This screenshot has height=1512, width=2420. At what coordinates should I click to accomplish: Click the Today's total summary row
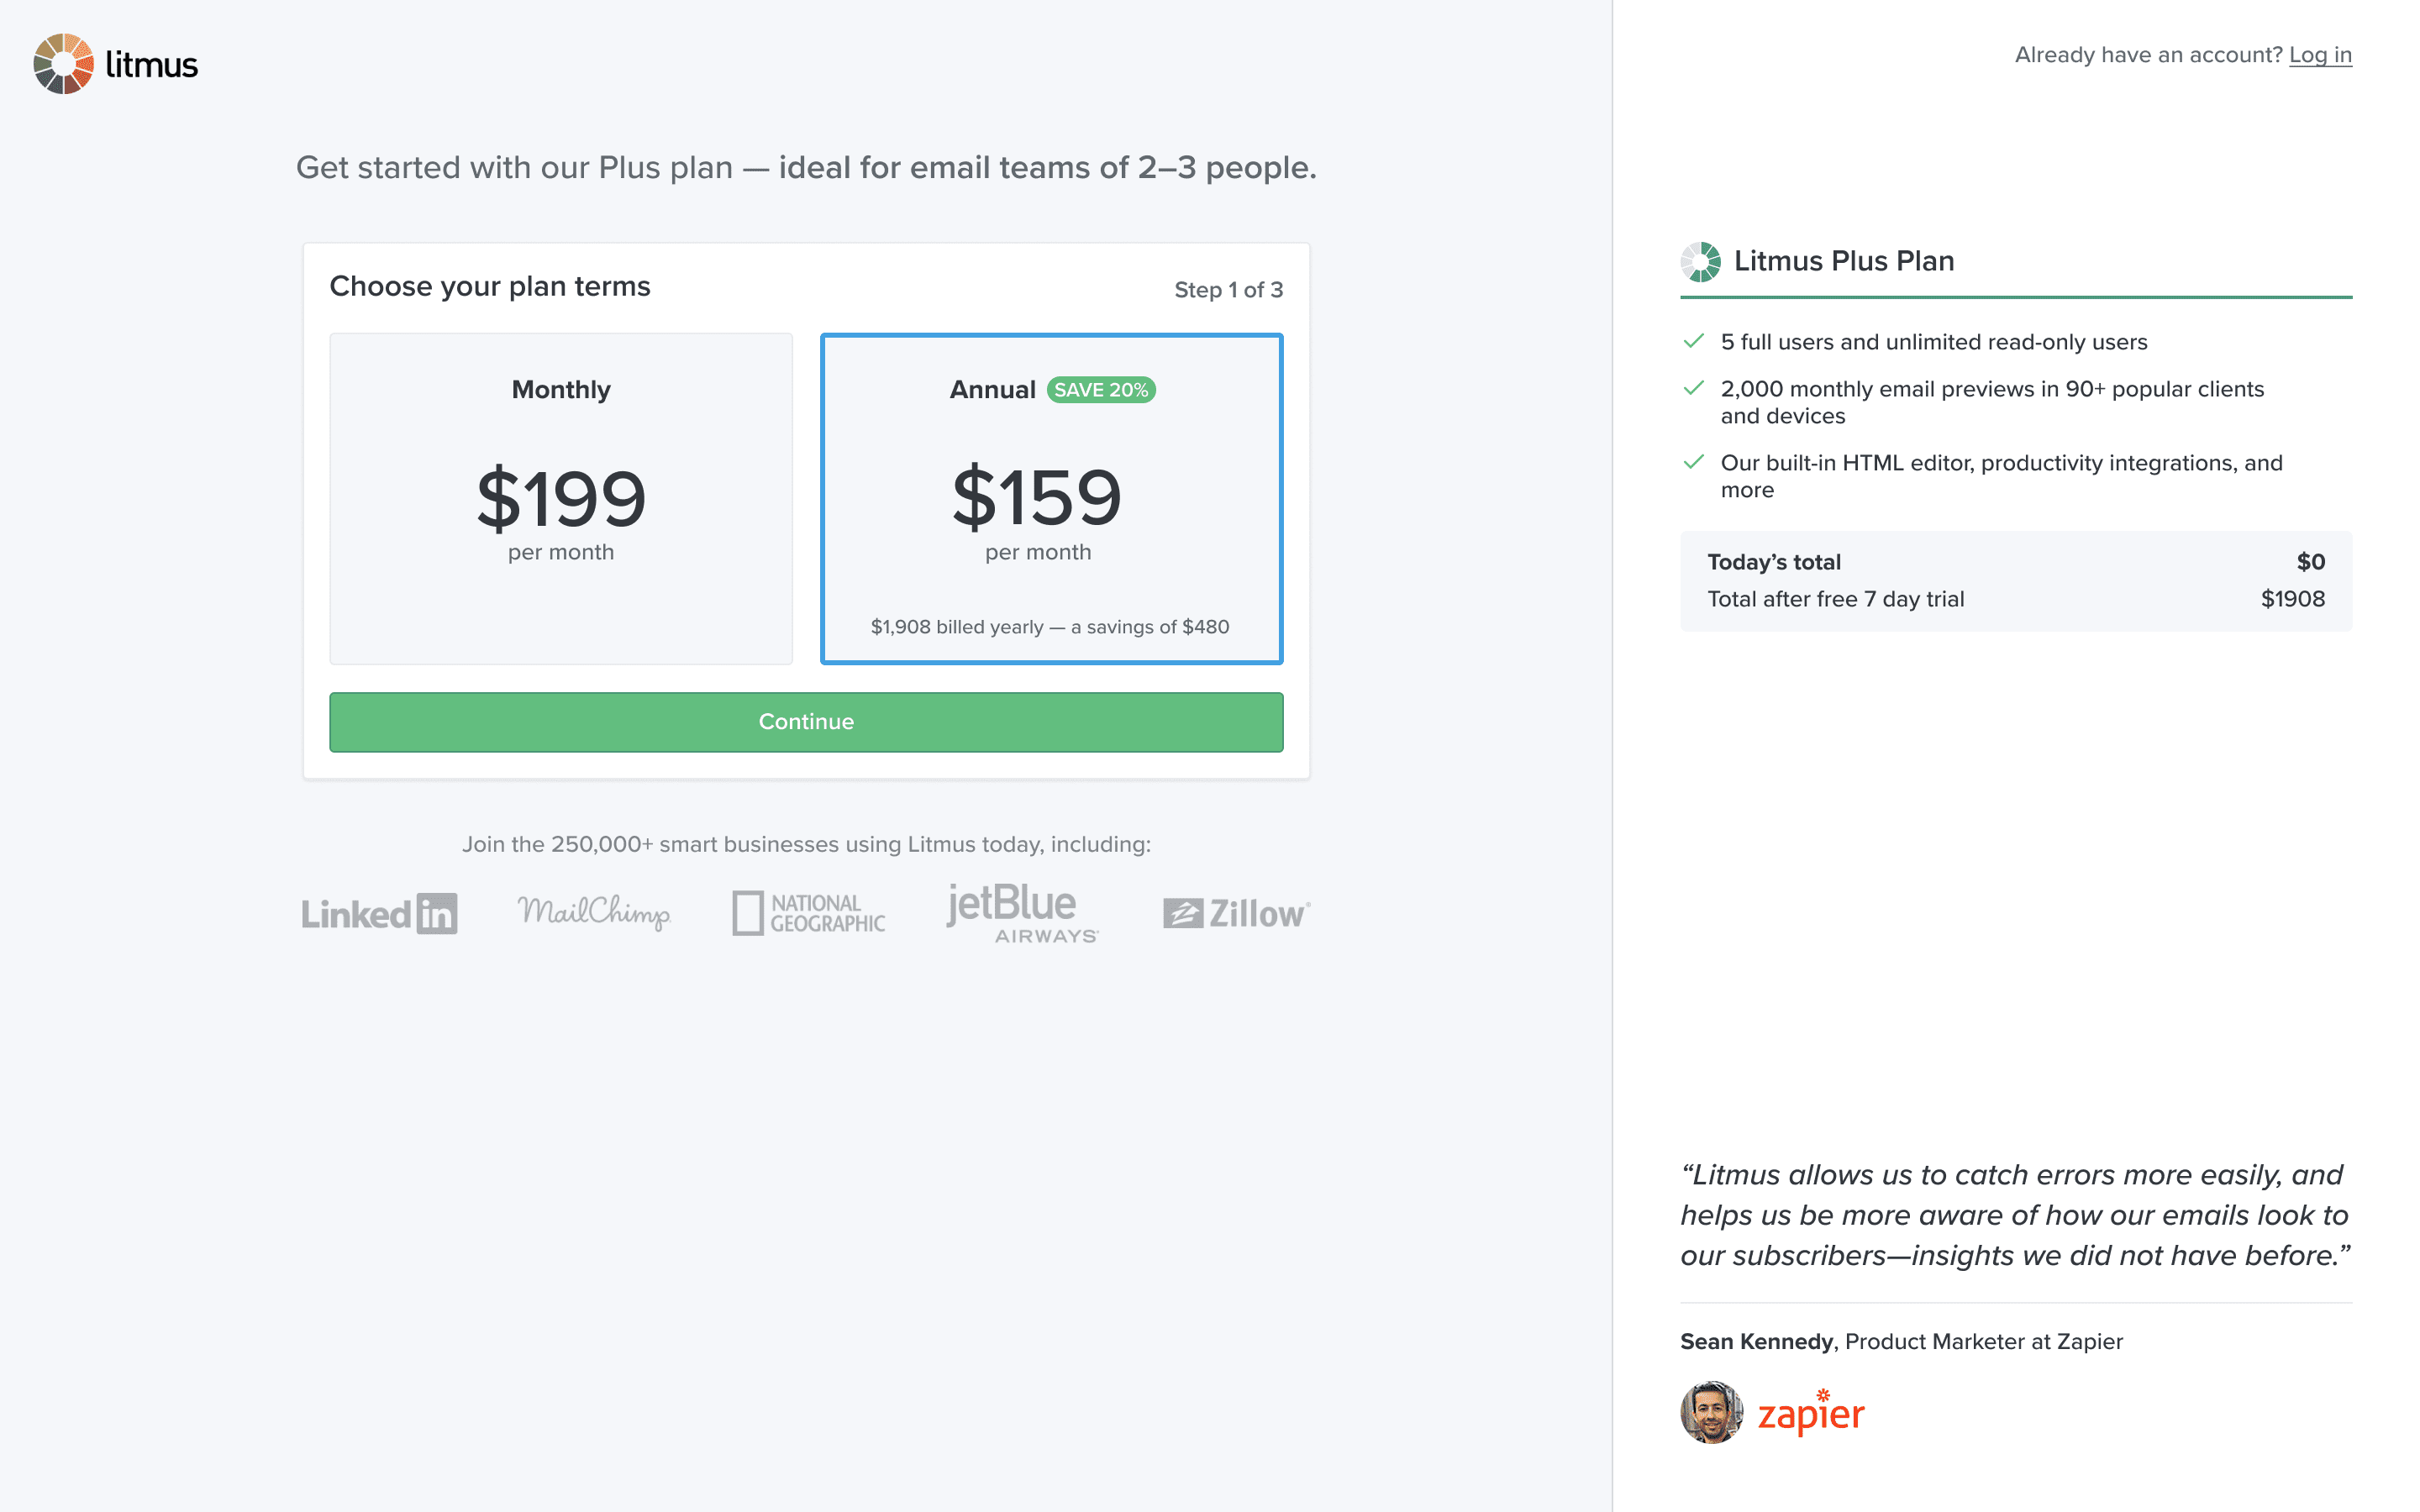(2015, 562)
